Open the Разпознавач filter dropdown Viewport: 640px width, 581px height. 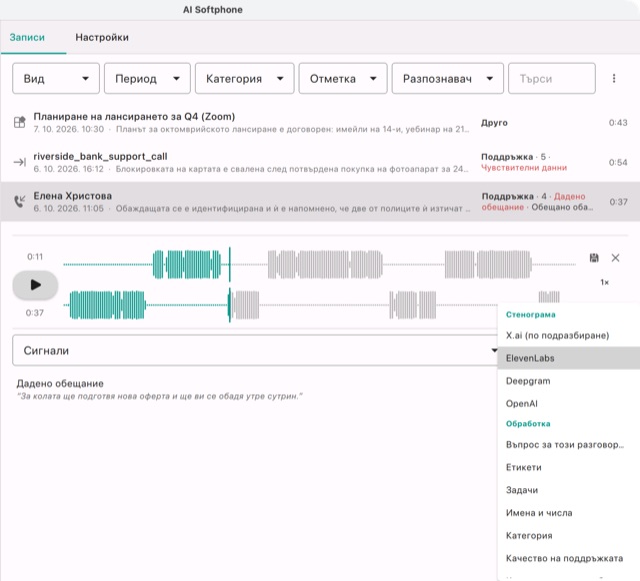(448, 78)
